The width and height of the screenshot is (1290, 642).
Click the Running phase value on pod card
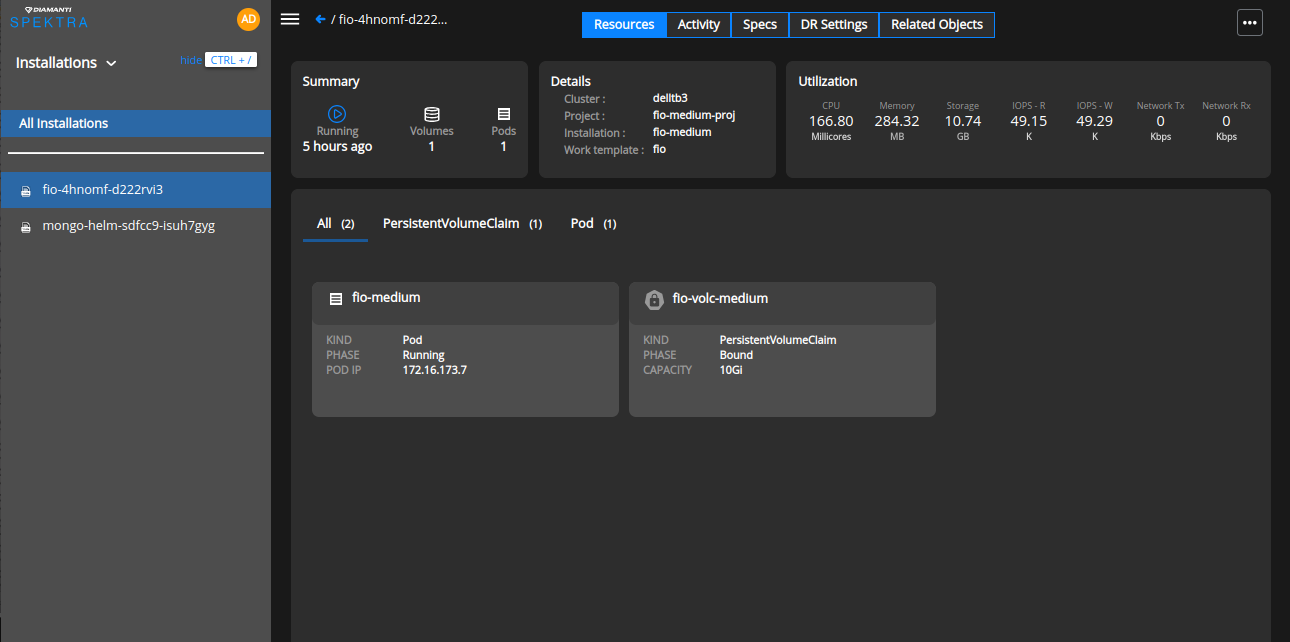point(424,355)
